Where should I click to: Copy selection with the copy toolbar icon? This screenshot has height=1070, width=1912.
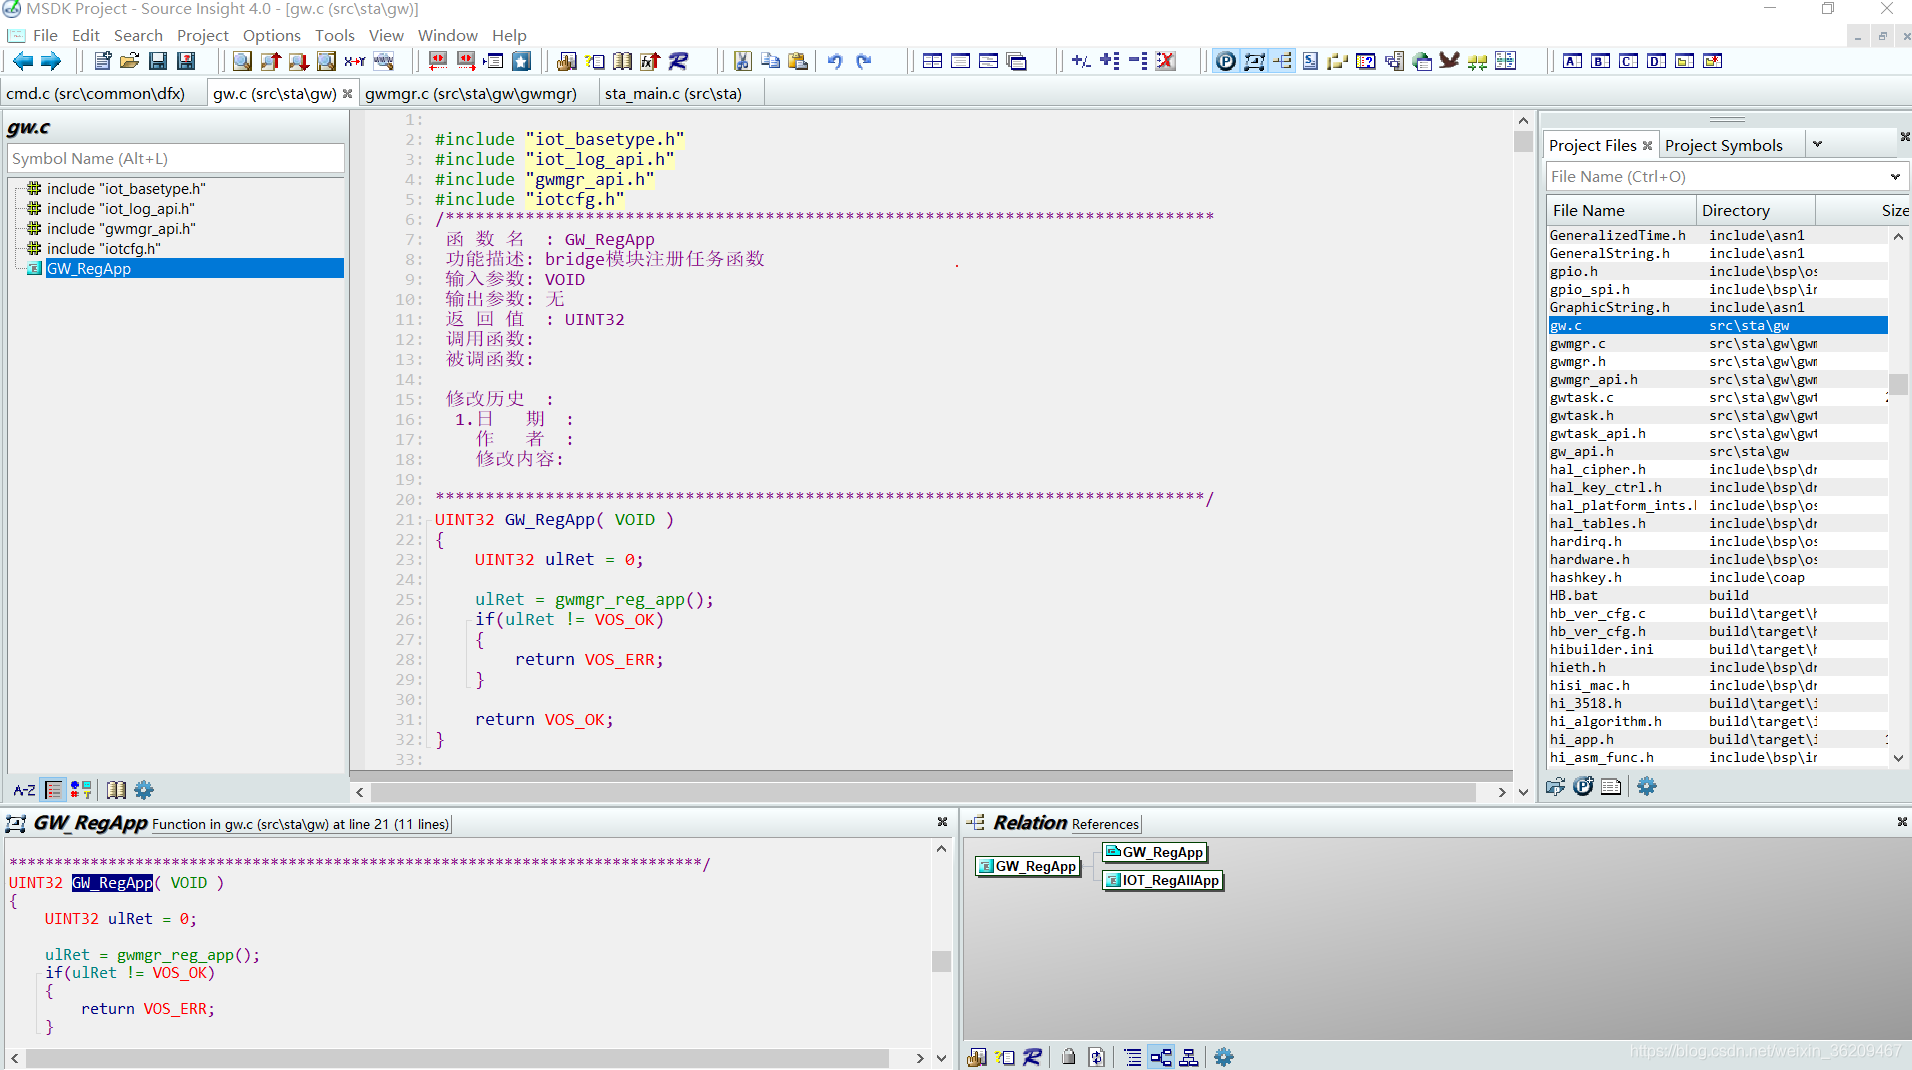(770, 61)
